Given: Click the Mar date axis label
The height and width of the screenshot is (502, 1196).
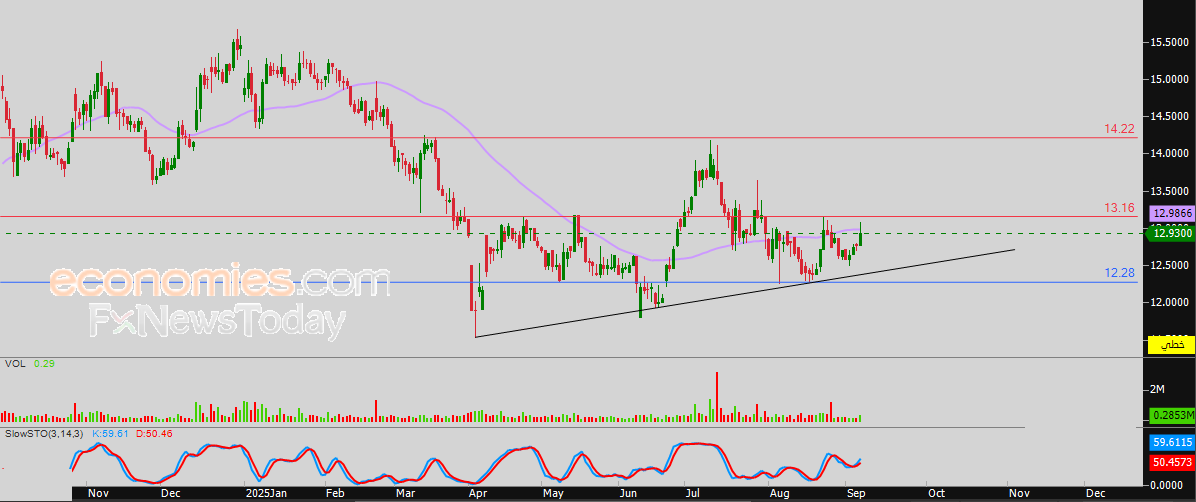Looking at the screenshot, I should click(407, 494).
